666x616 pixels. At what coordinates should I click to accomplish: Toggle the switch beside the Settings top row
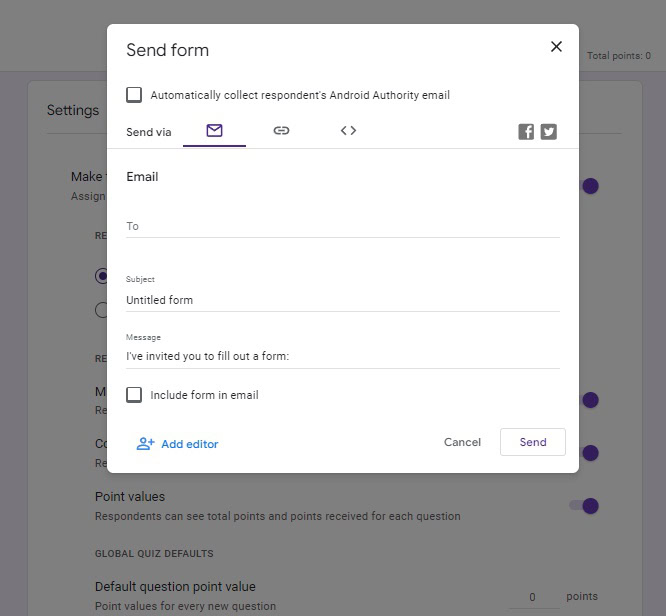(x=590, y=186)
